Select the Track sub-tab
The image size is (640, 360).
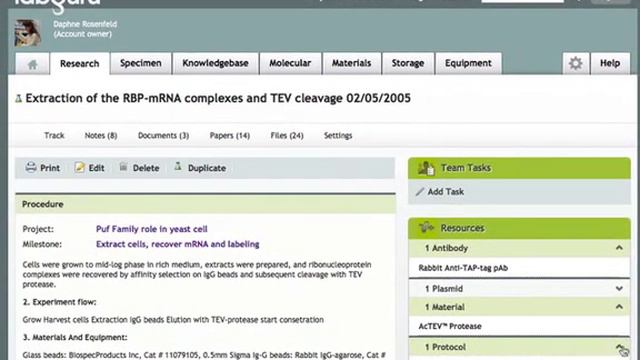tap(54, 136)
